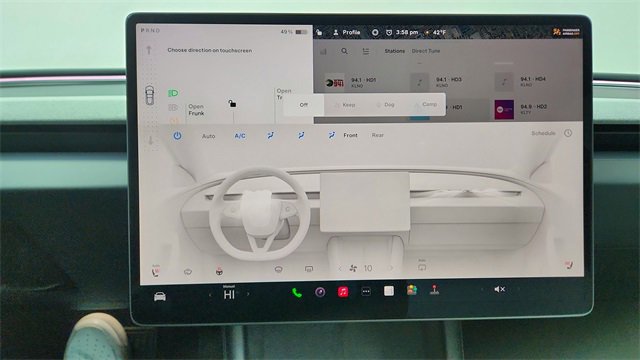This screenshot has height=360, width=640.
Task: Tap the 49% battery indicator
Action: pos(294,32)
